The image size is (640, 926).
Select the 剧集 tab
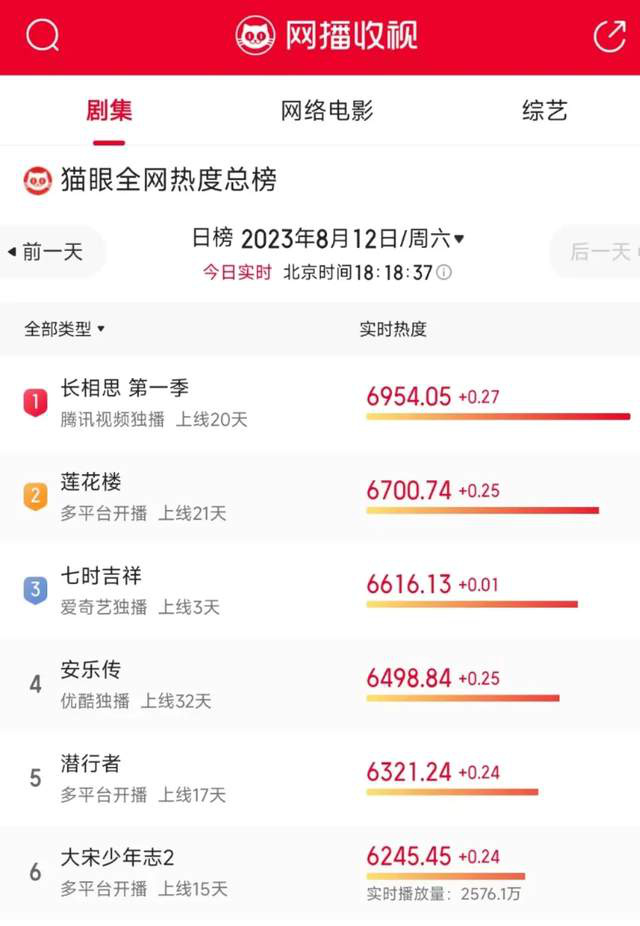109,110
